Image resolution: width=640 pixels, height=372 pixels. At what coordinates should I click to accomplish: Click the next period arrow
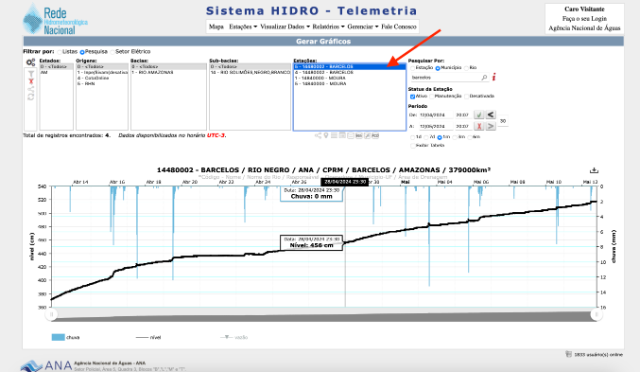tap(490, 126)
